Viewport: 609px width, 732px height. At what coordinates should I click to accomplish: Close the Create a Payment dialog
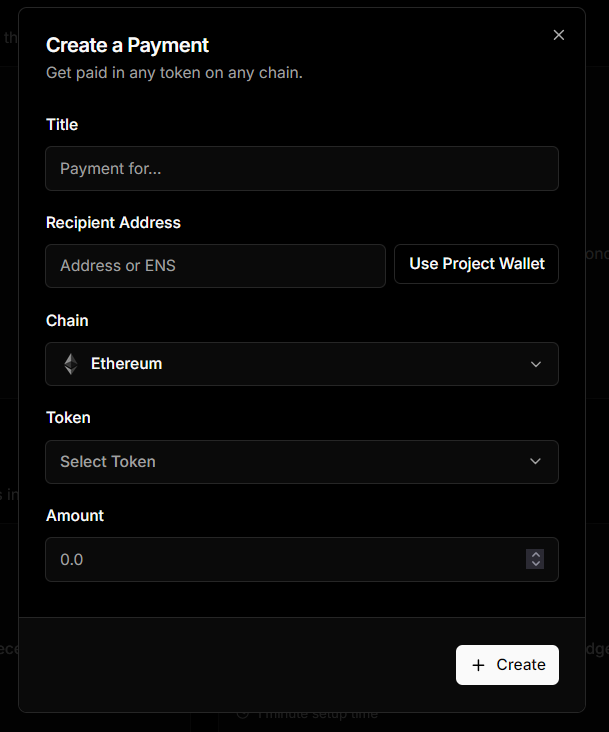point(559,35)
